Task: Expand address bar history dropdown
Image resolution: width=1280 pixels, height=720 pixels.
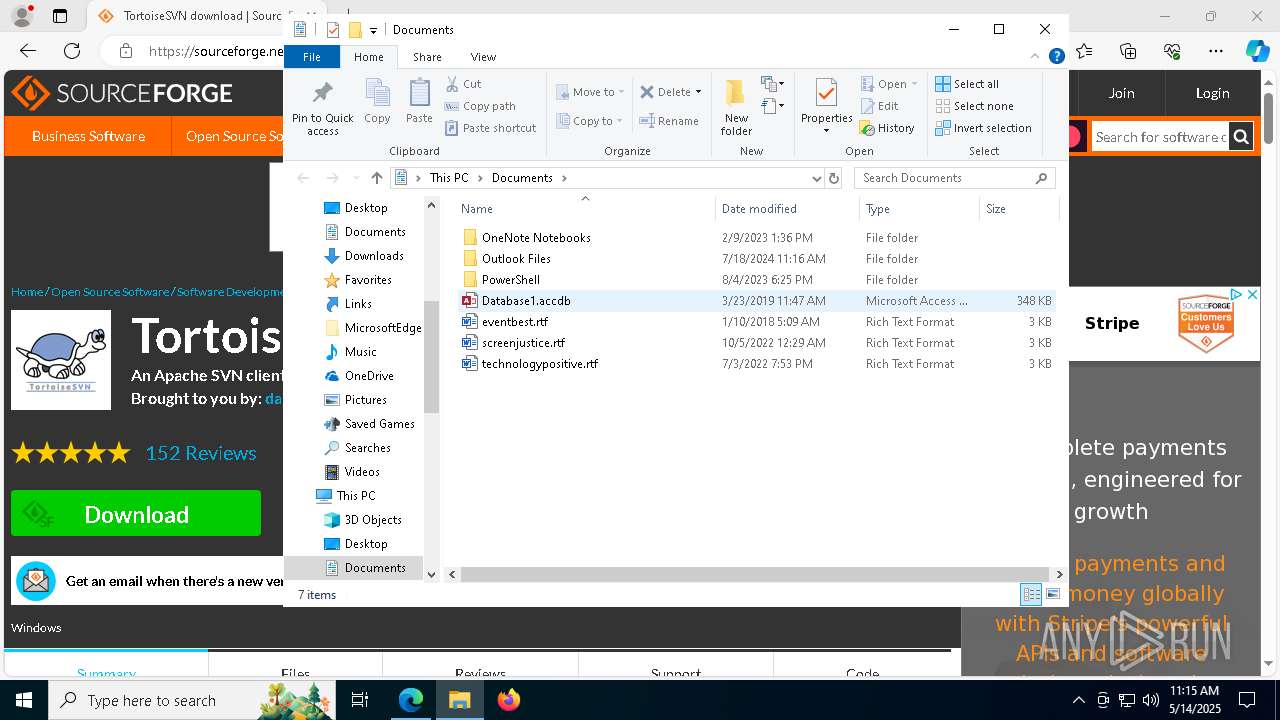Action: [817, 178]
